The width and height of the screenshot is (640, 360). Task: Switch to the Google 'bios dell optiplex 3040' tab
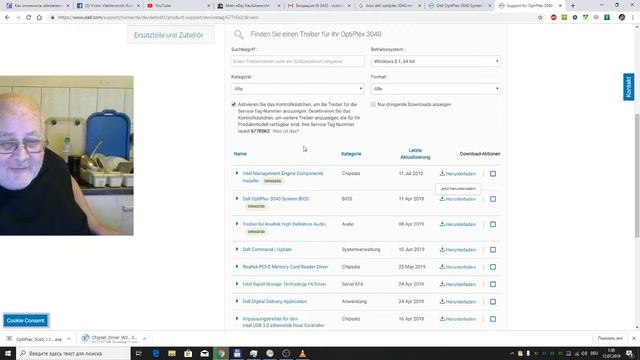pos(389,6)
